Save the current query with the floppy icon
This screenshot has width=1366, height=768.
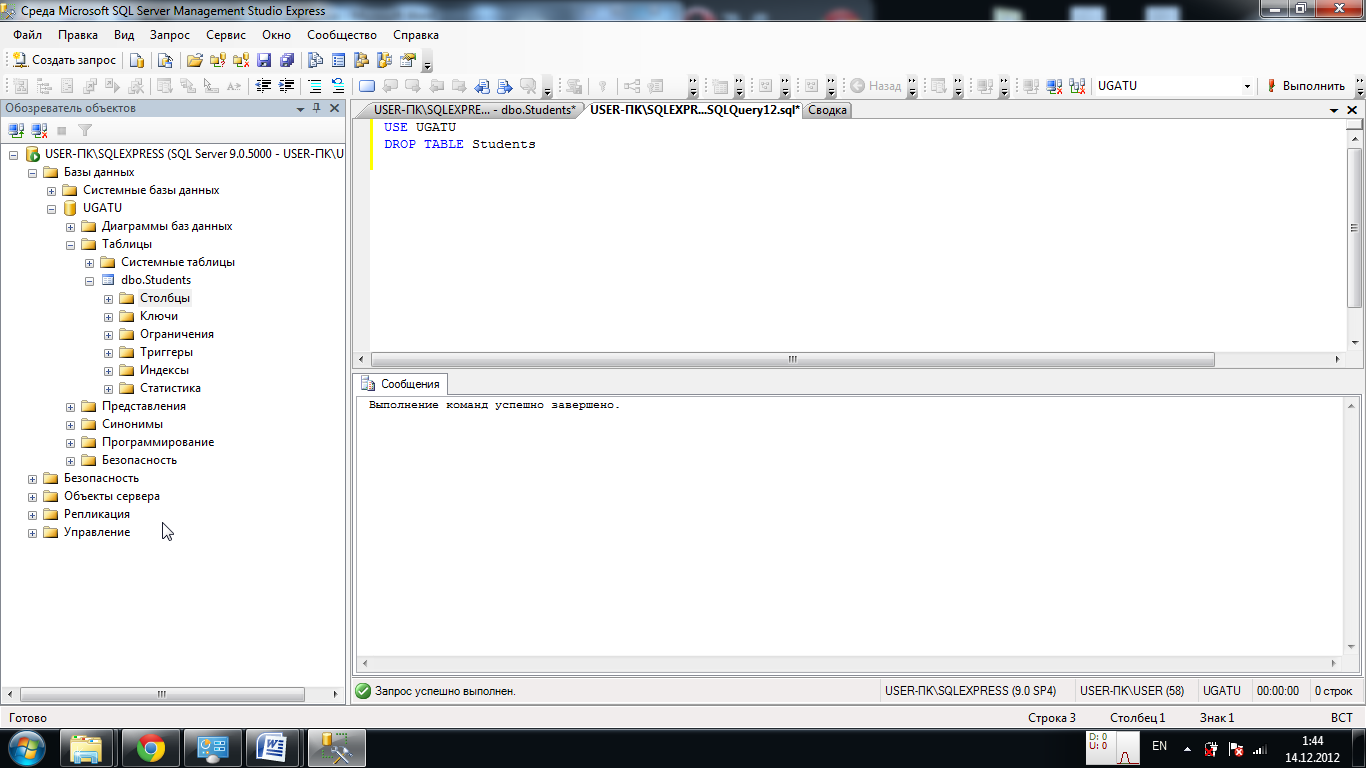pos(264,60)
